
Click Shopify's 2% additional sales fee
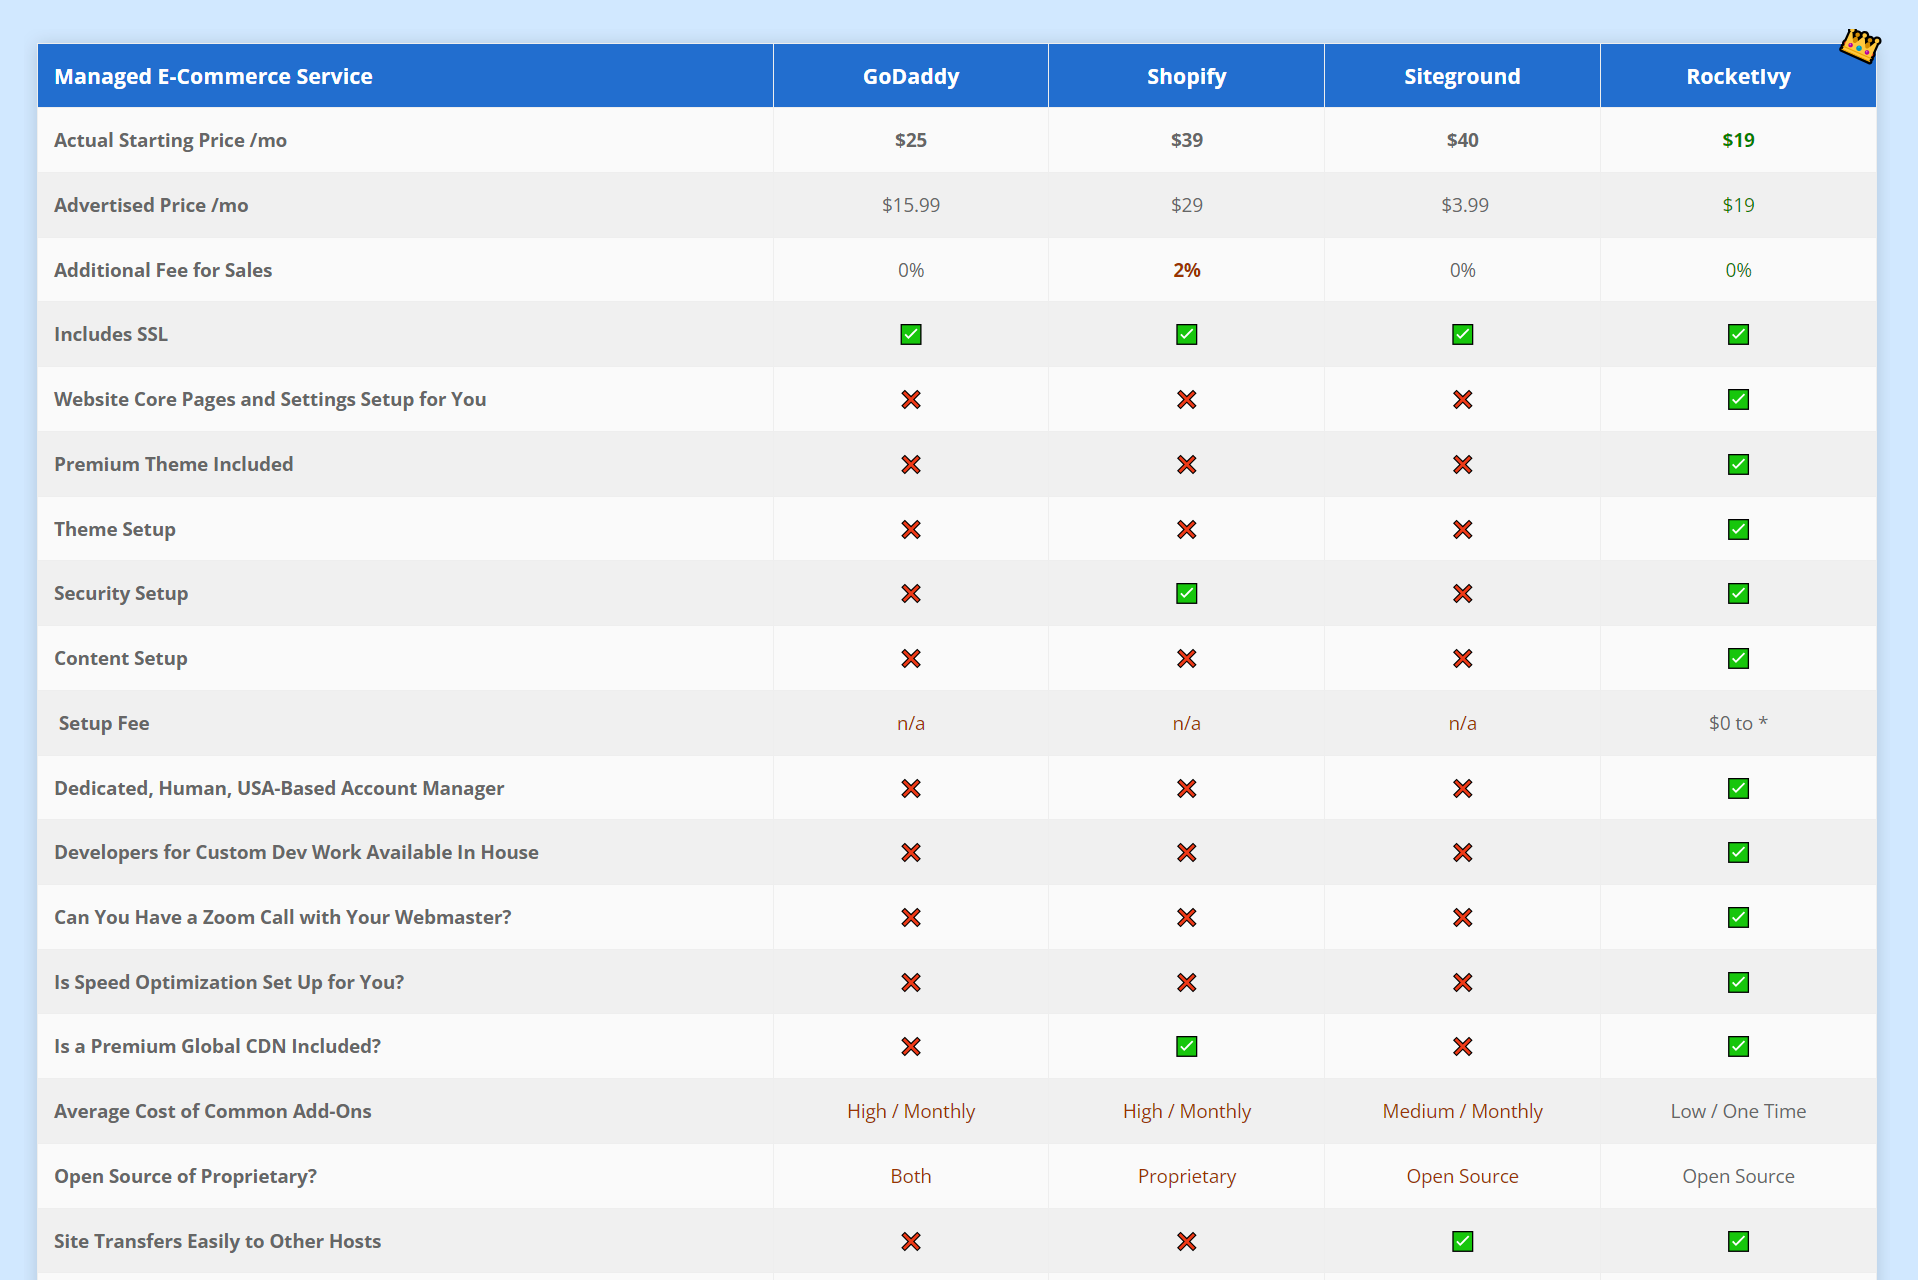pos(1187,270)
